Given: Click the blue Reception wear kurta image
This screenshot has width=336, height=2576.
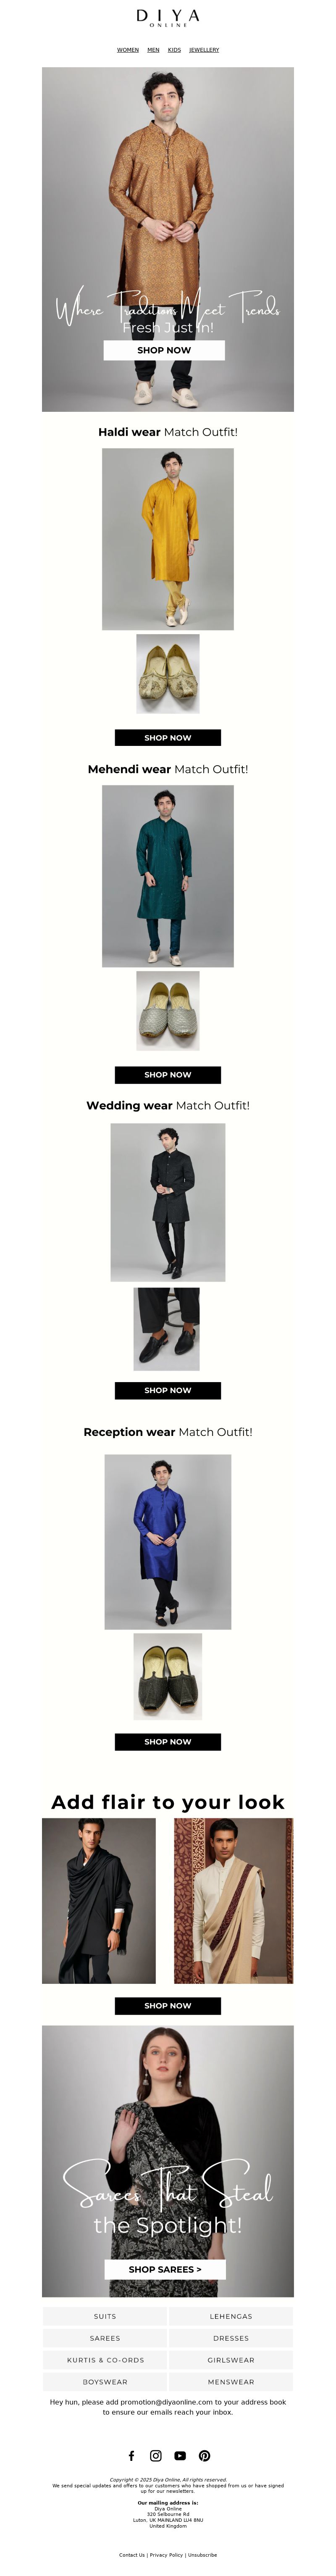Looking at the screenshot, I should 168,1542.
